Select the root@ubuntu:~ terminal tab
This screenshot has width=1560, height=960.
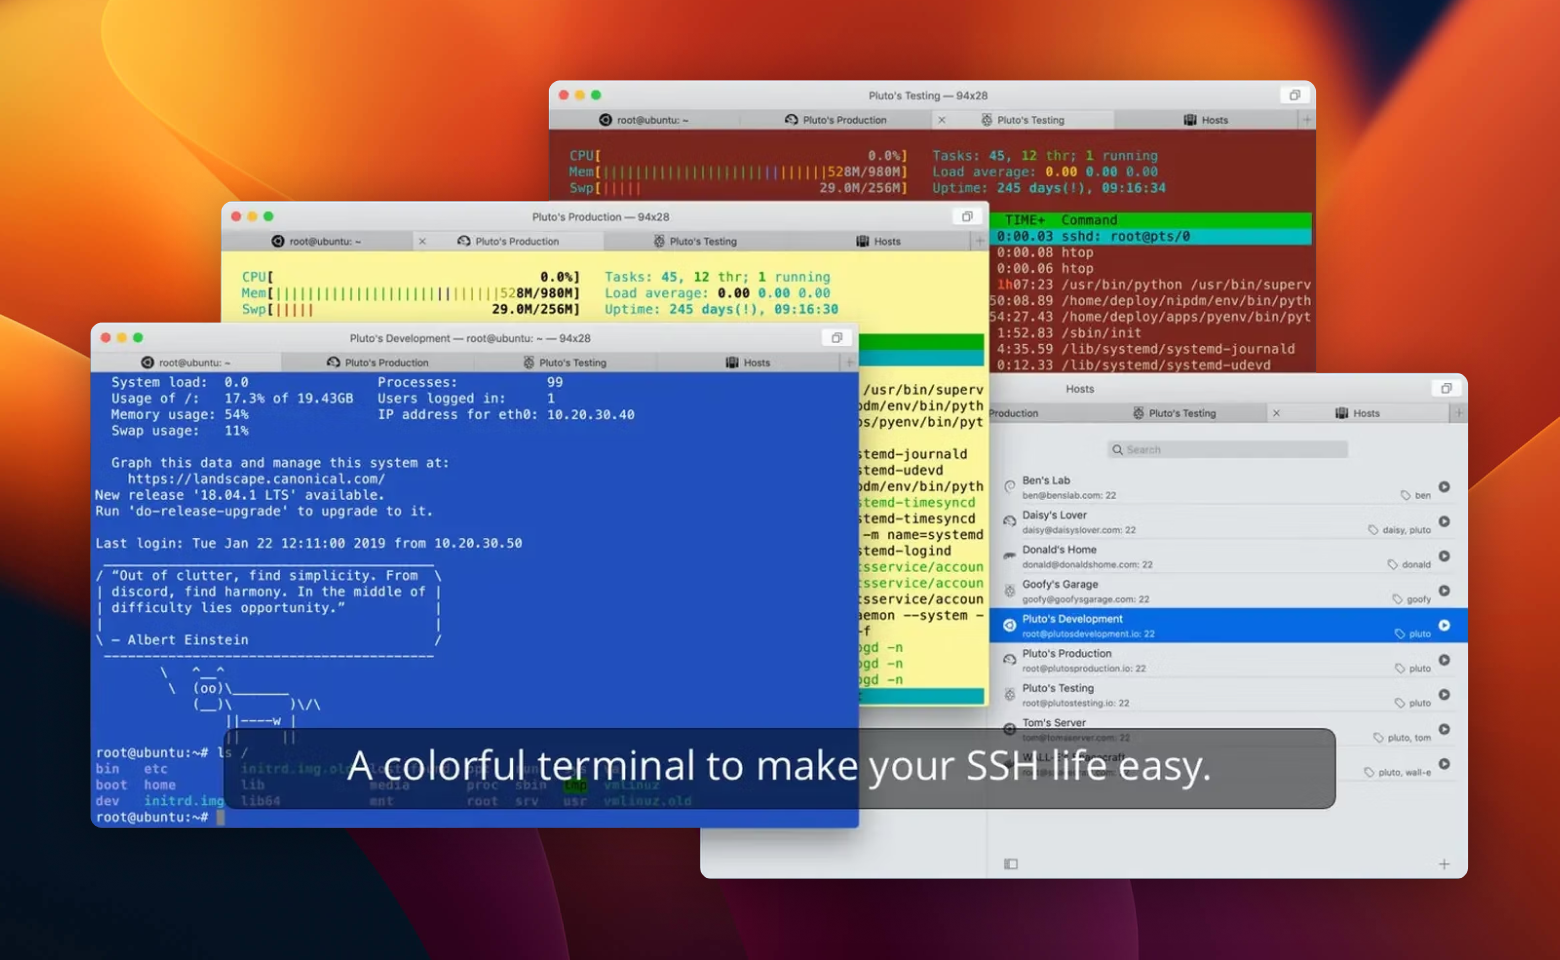[x=187, y=362]
